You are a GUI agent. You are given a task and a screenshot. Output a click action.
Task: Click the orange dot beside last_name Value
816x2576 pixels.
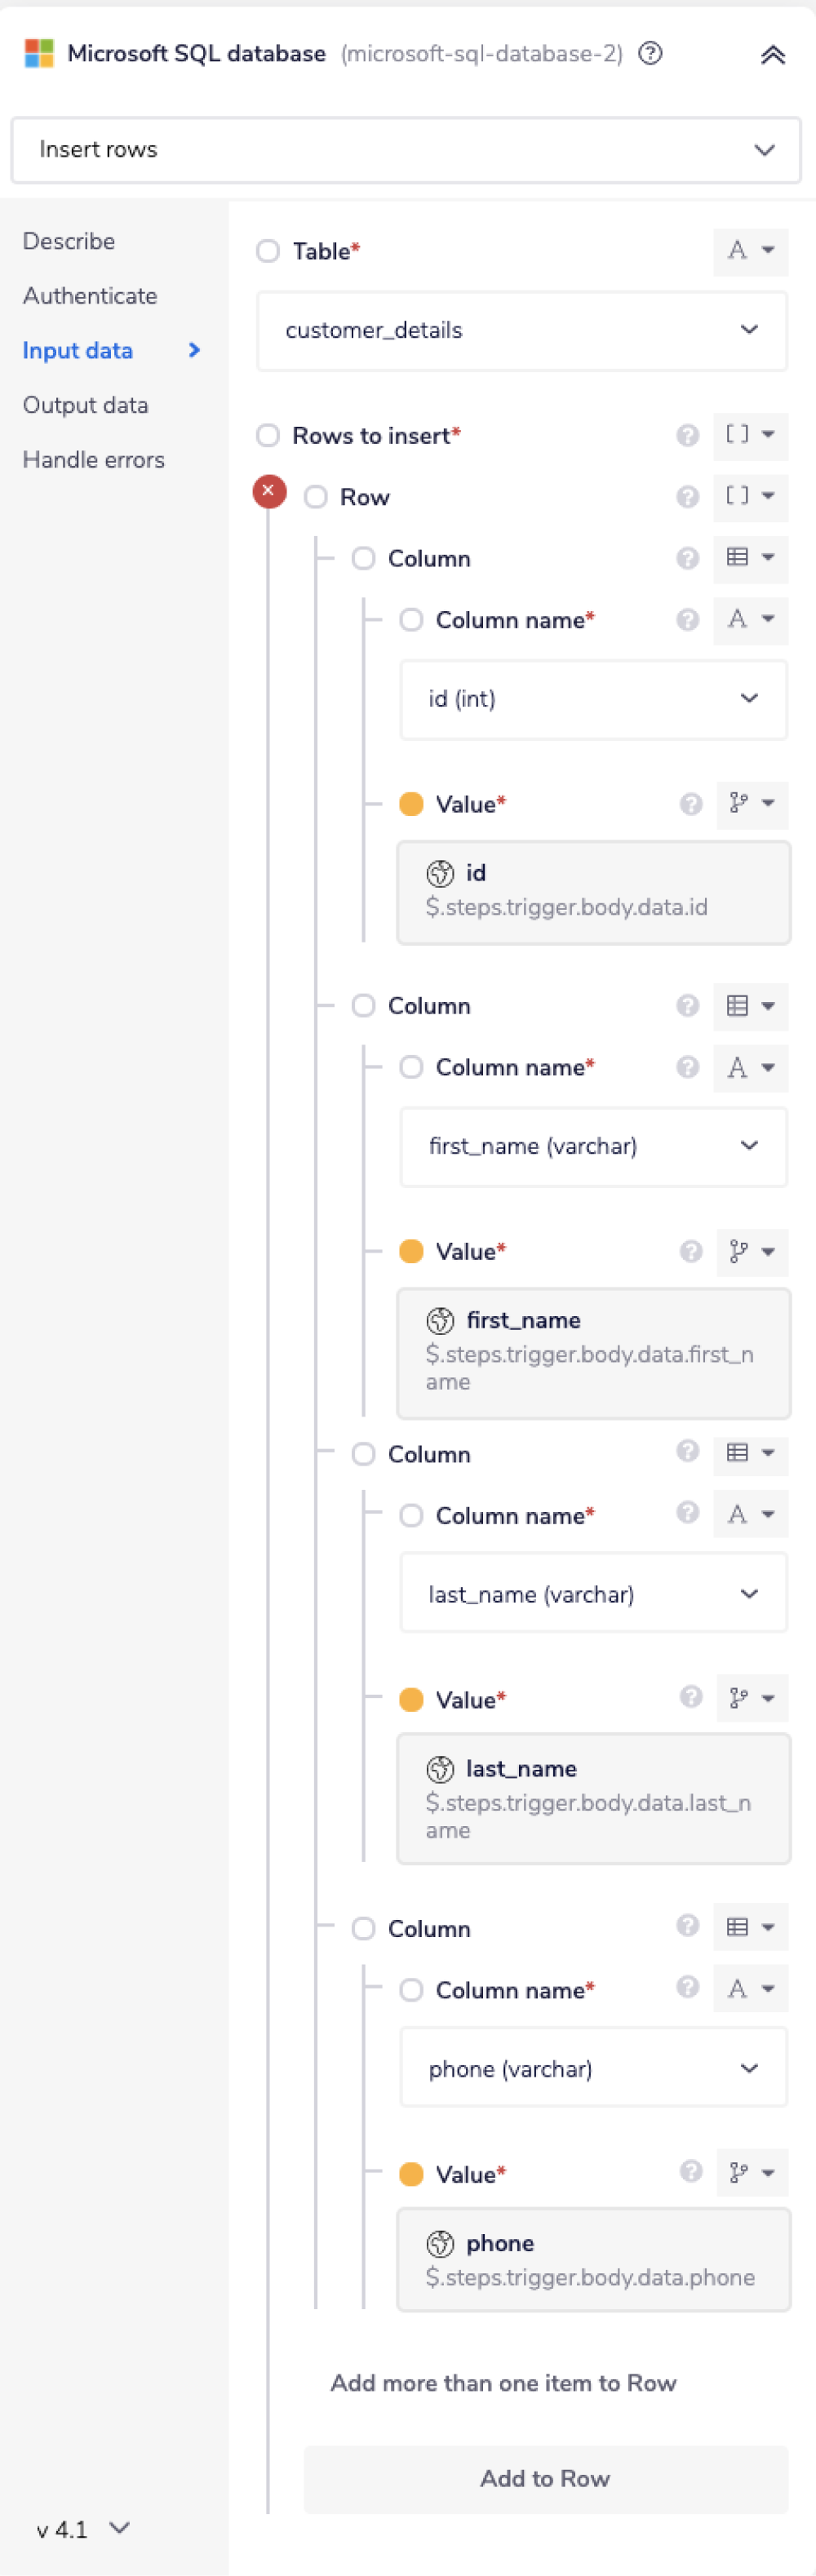(411, 1699)
